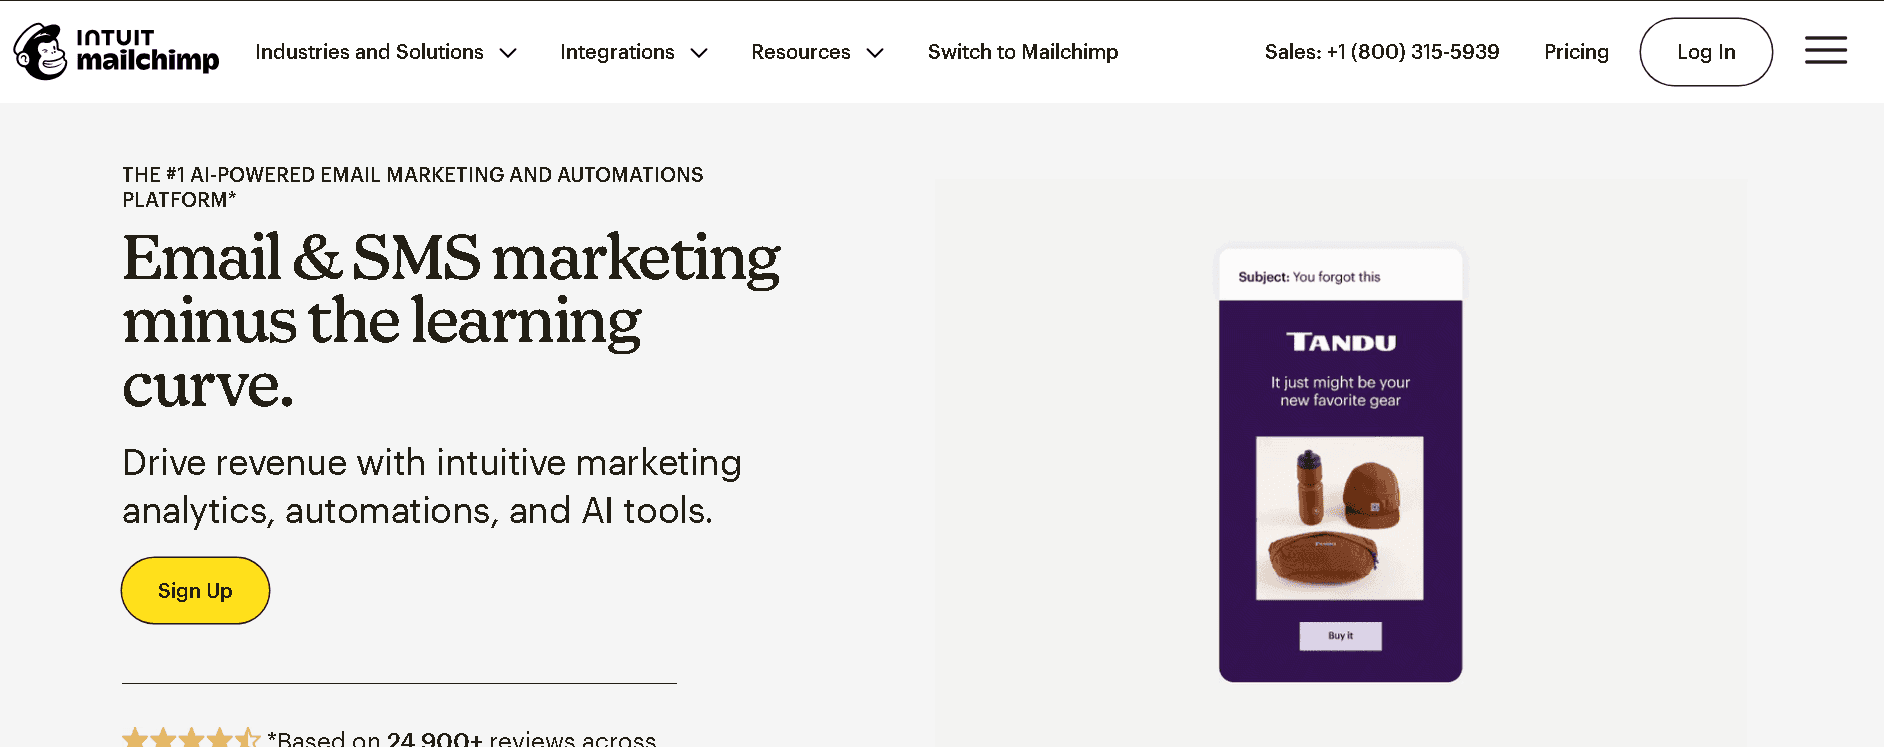1884x747 pixels.
Task: Click the Log In button
Action: click(1706, 52)
